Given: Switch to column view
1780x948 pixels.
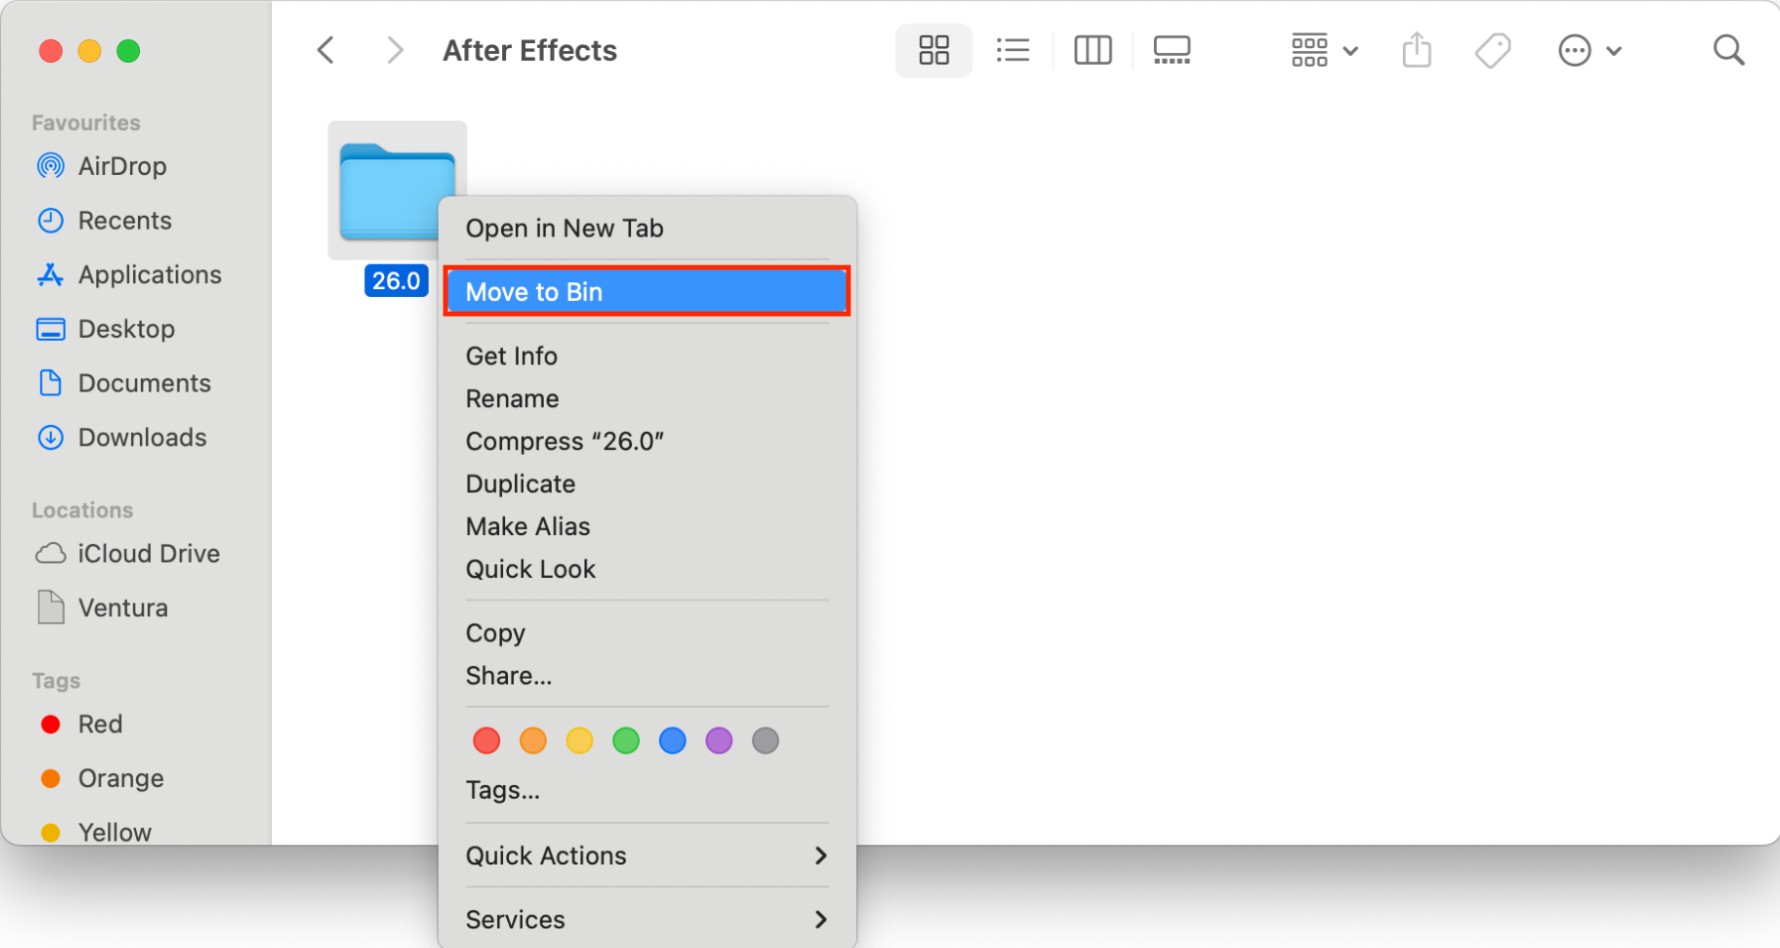Looking at the screenshot, I should coord(1092,50).
